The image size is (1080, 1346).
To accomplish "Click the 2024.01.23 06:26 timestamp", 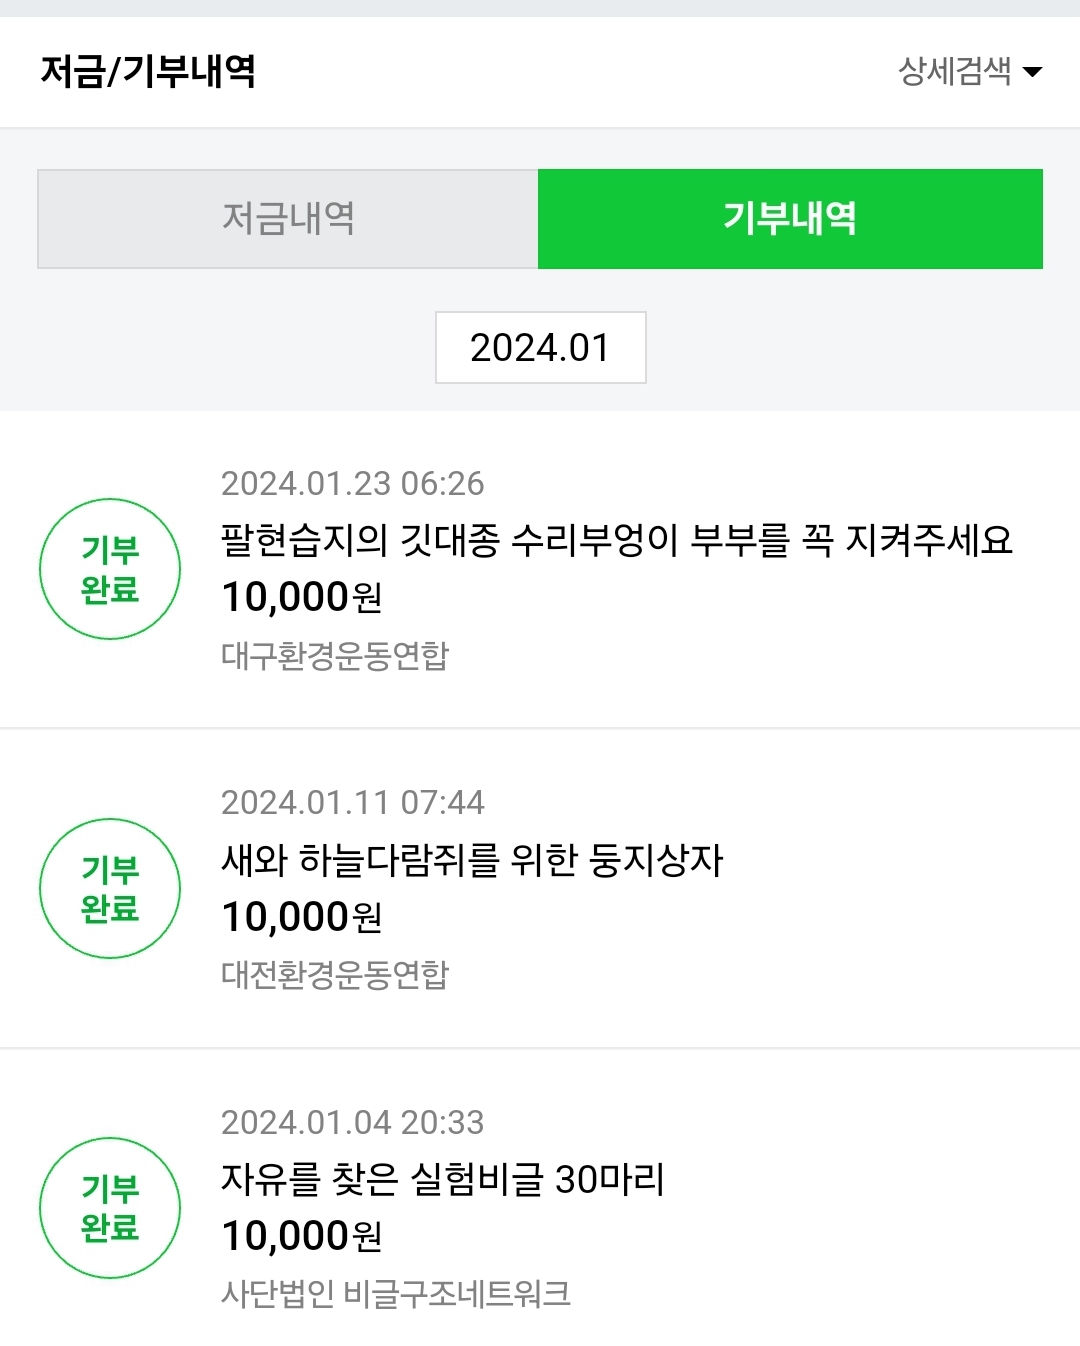I will (352, 484).
